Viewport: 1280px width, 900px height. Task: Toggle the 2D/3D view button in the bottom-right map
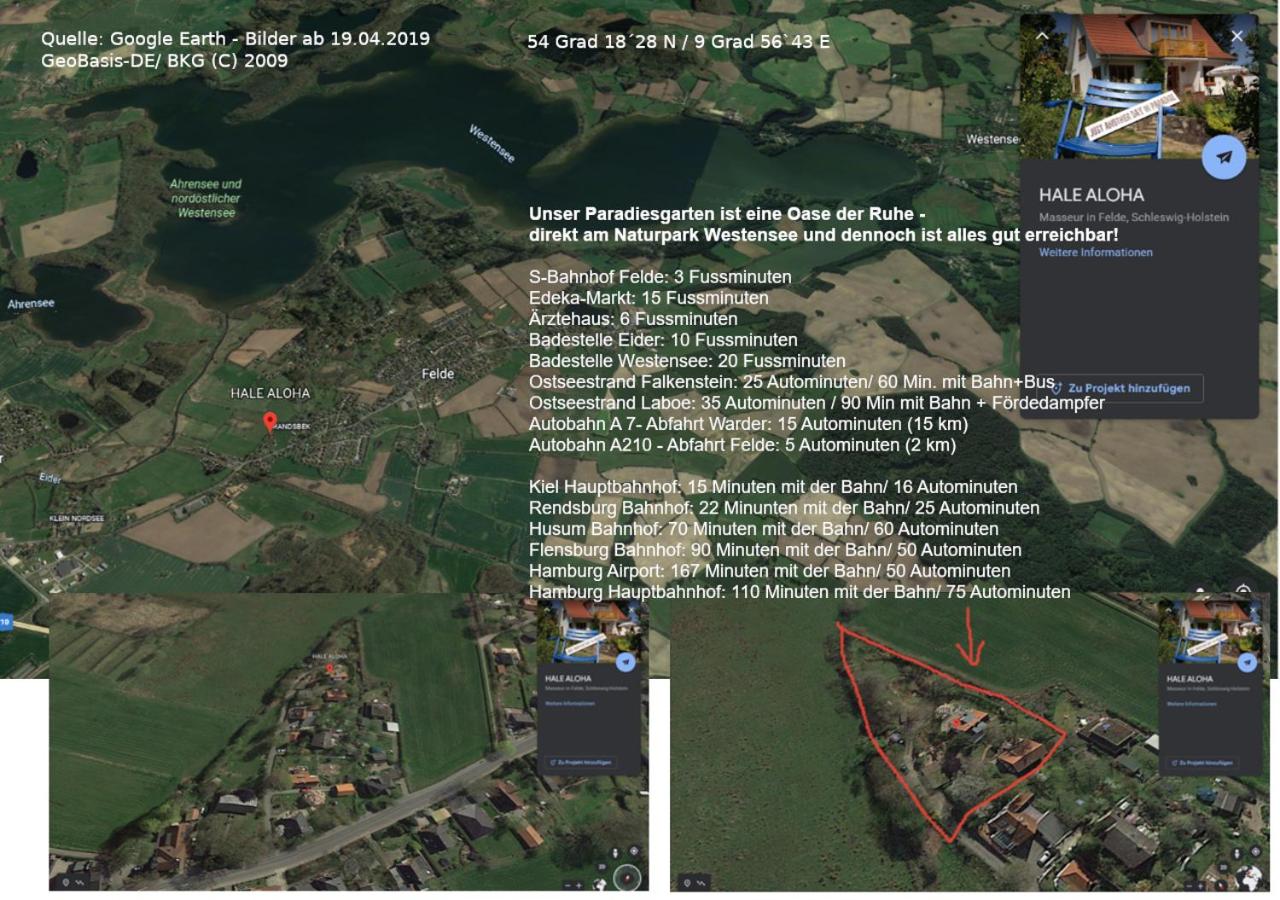point(1223,868)
